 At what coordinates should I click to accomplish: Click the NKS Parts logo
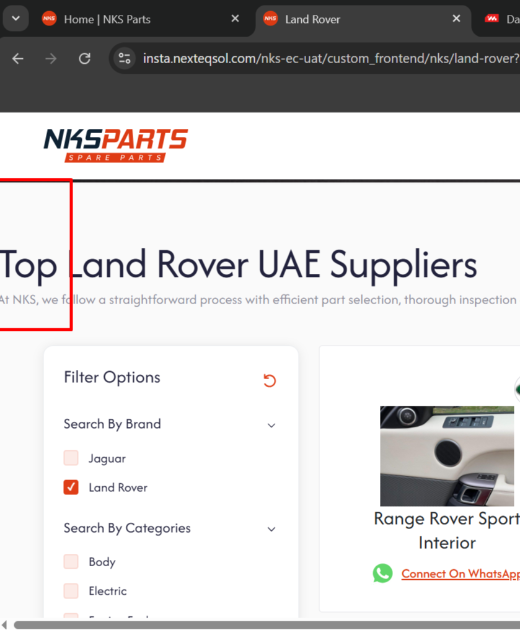116,145
